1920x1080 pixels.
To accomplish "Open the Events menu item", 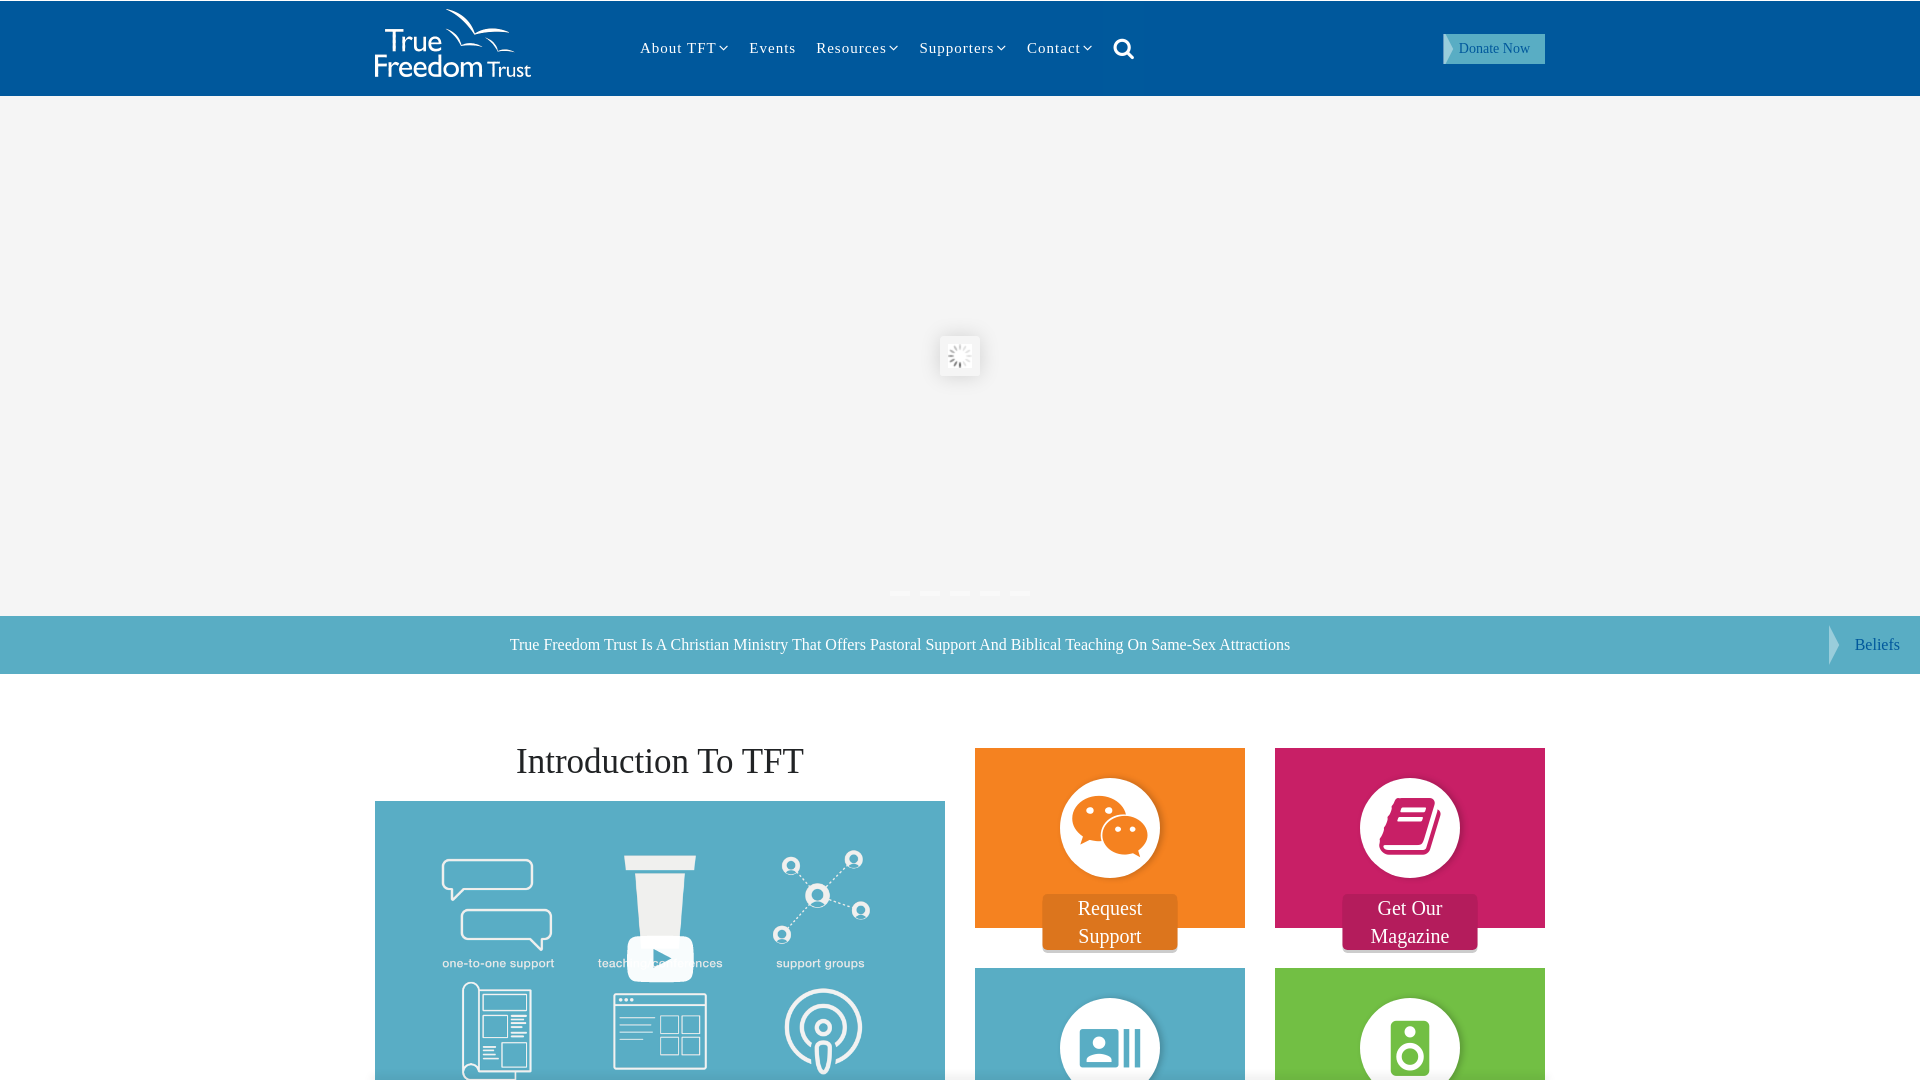I will (x=772, y=48).
